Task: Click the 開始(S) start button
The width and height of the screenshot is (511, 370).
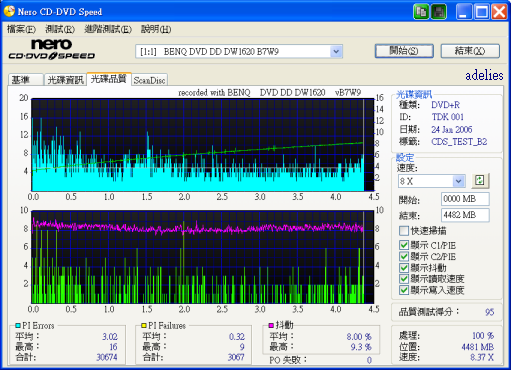Action: pos(404,51)
